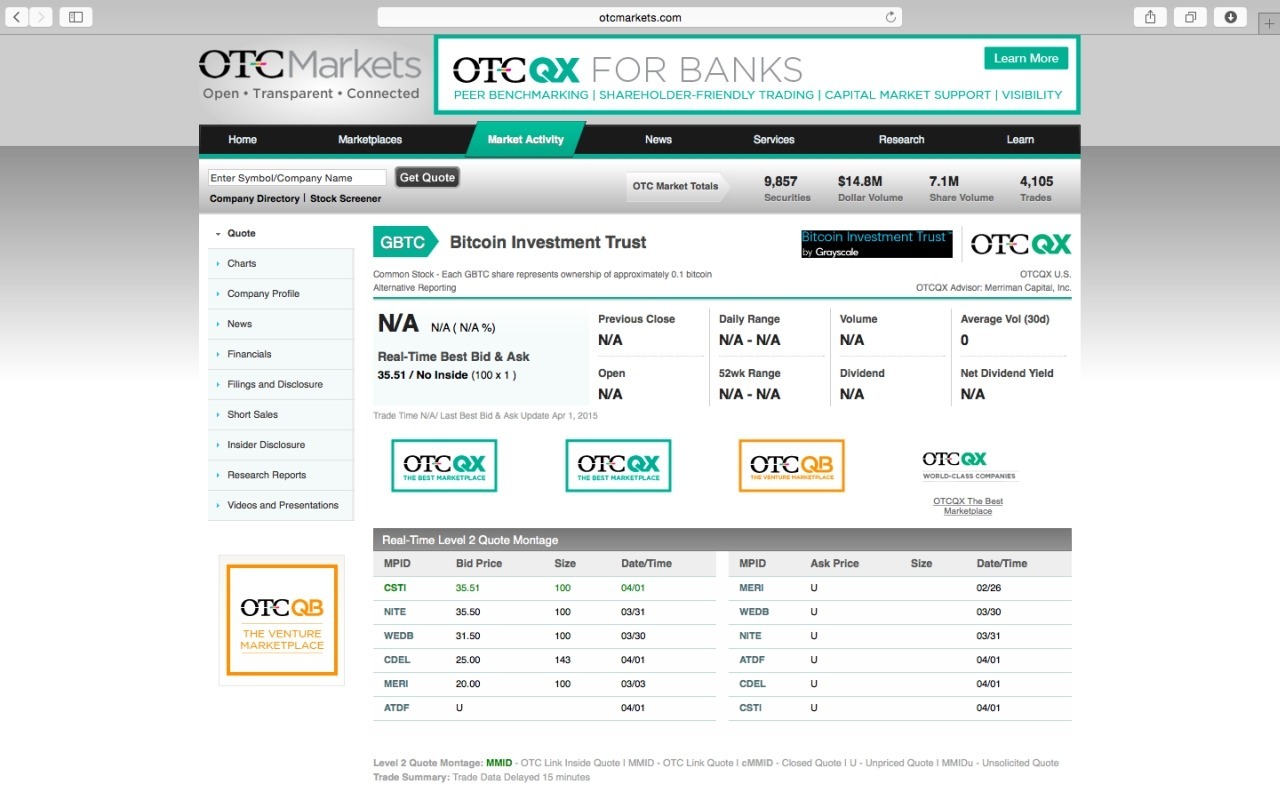Click Learn More in banner ad
The height and width of the screenshot is (800, 1280).
1026,58
